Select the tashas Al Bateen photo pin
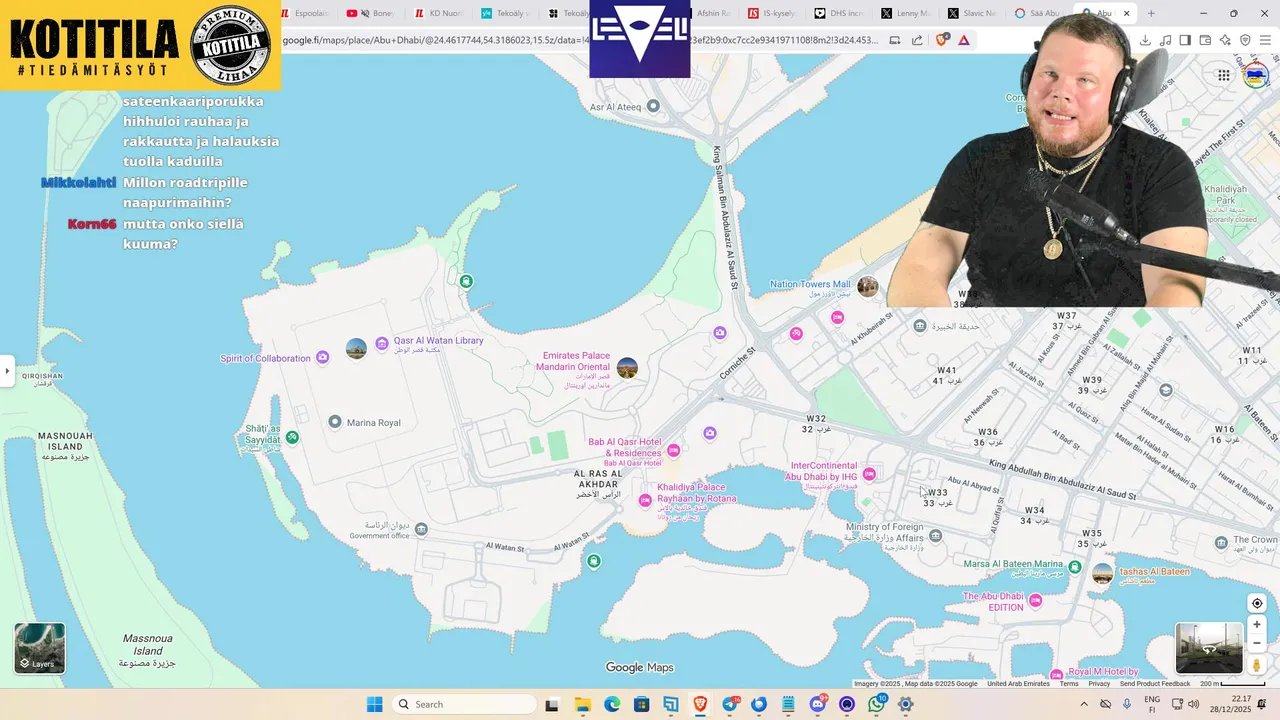The image size is (1280, 720). [1102, 573]
